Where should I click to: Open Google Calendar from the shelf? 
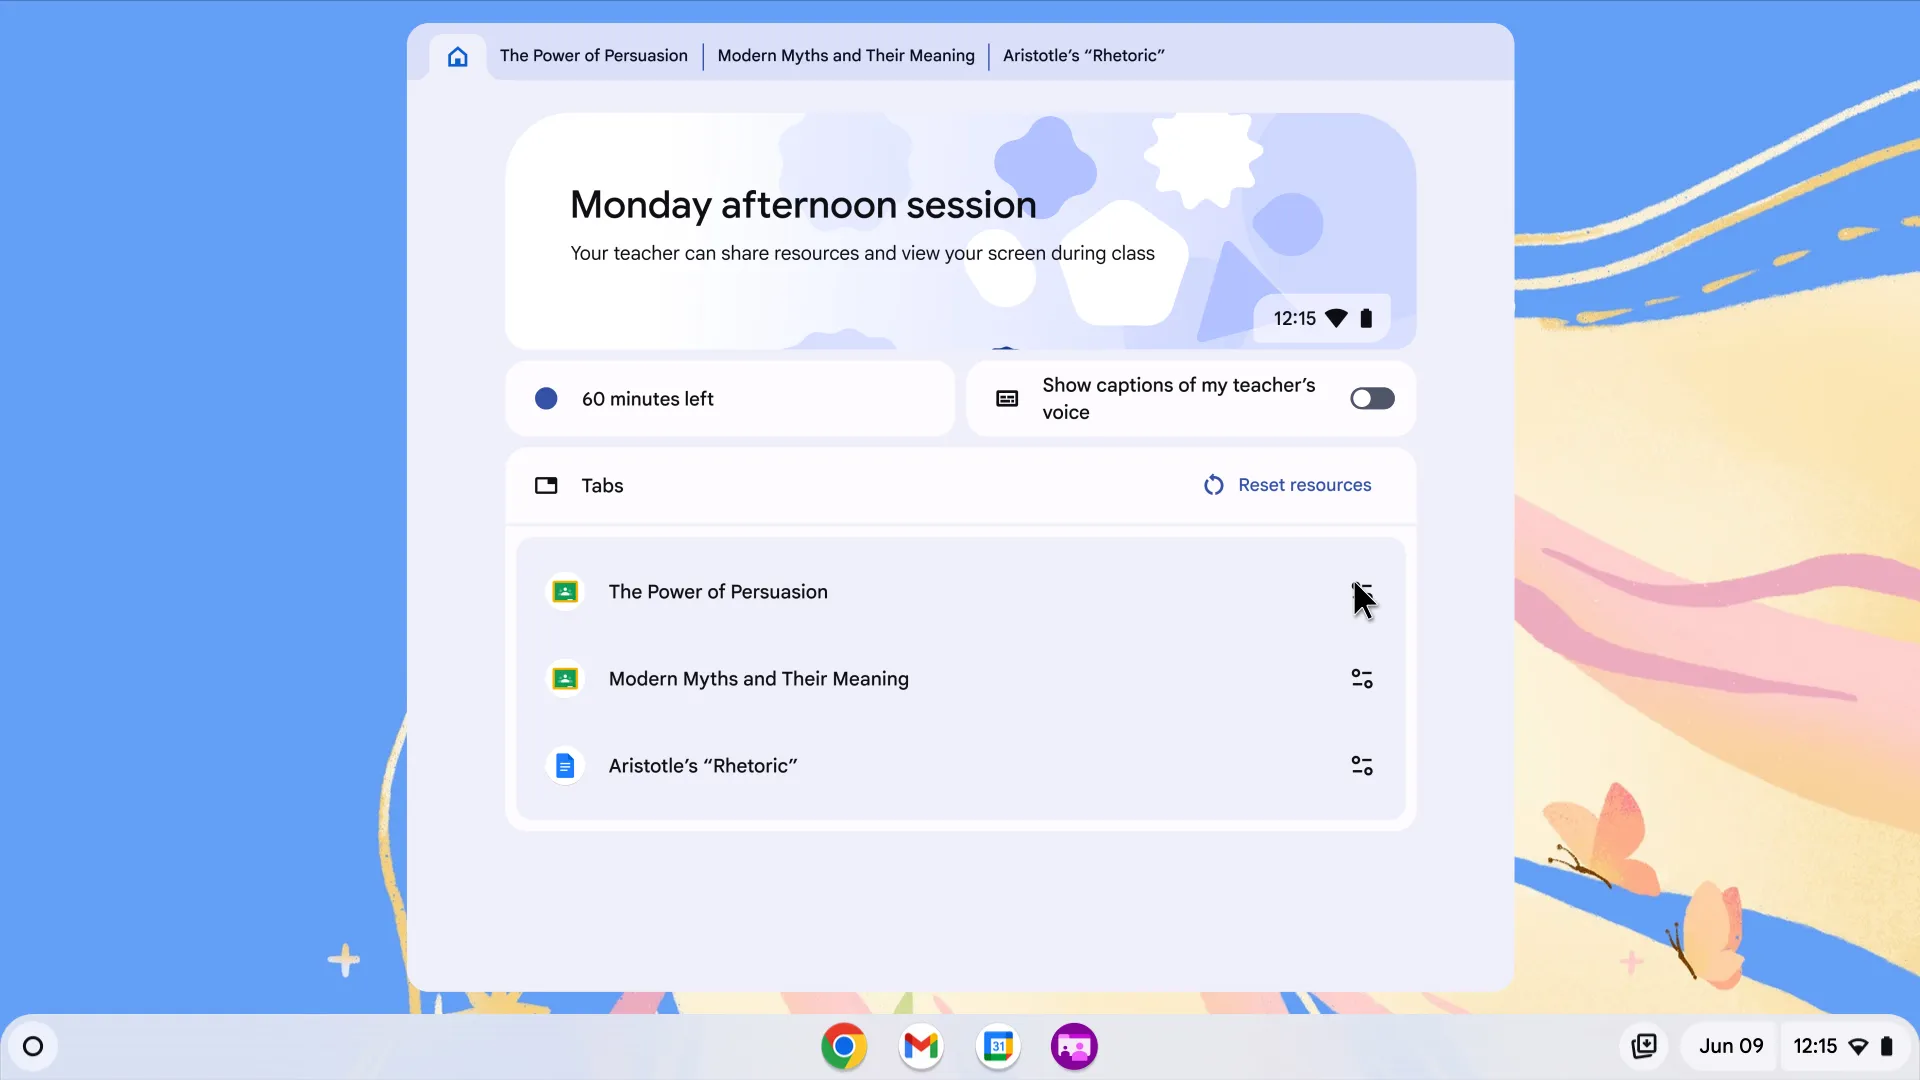[998, 1046]
